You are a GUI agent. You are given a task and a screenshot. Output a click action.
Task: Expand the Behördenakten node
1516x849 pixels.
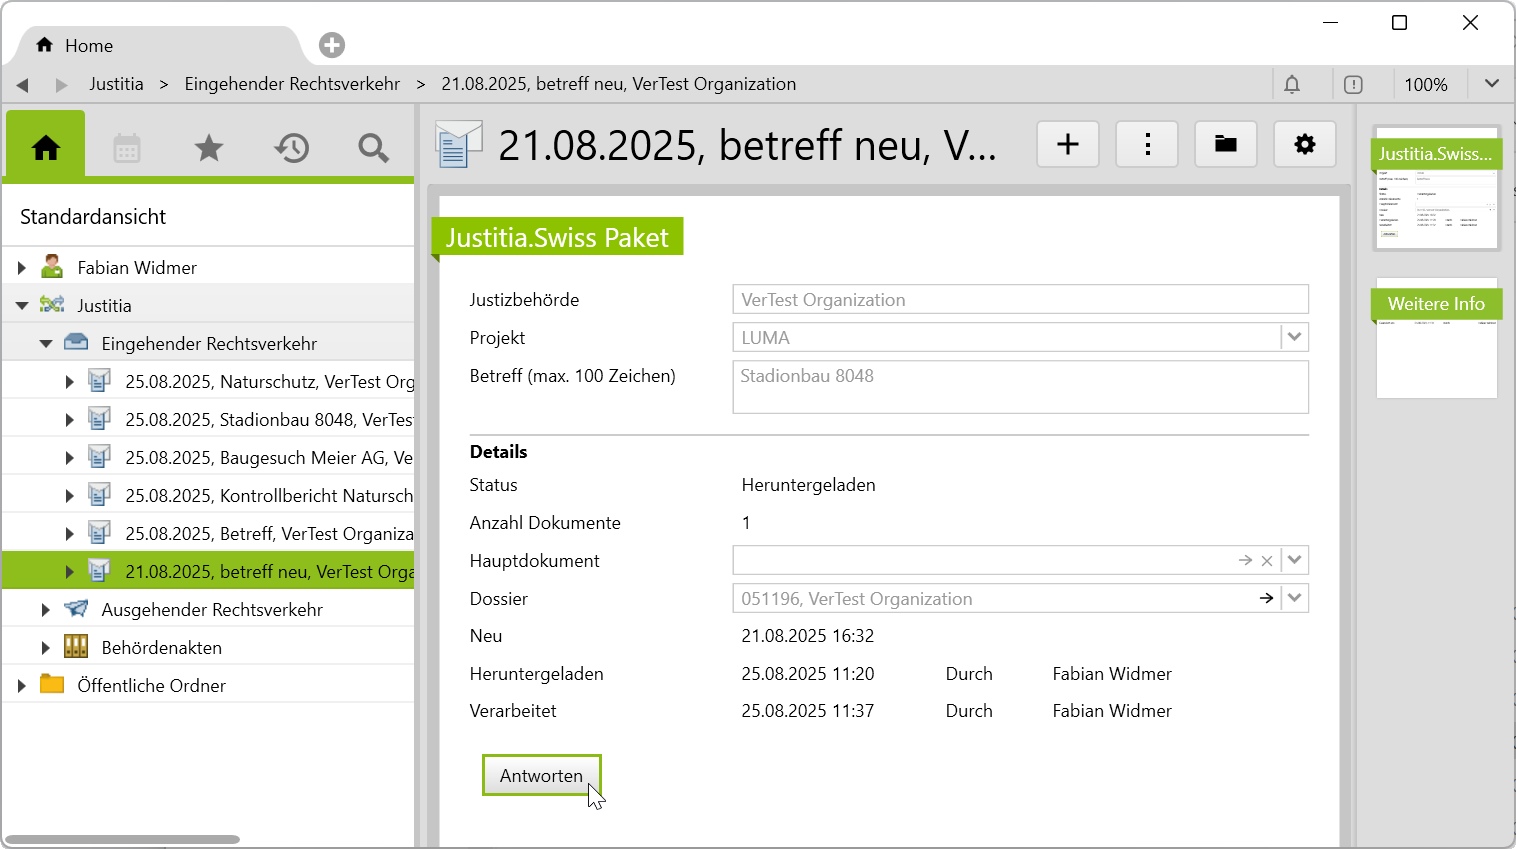pyautogui.click(x=45, y=648)
